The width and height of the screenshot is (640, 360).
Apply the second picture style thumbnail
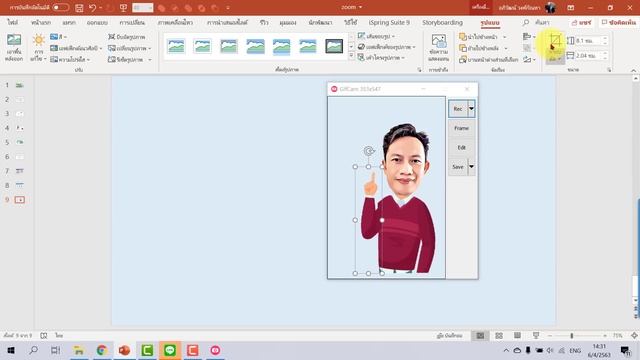(202, 47)
